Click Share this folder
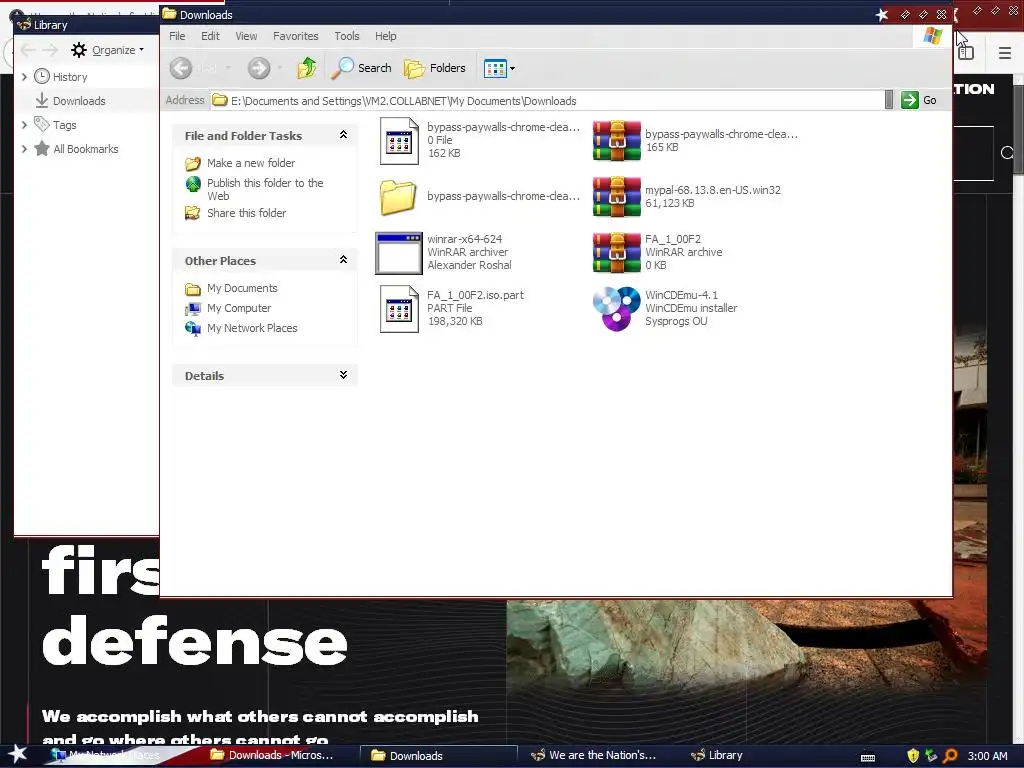This screenshot has width=1024, height=768. tap(246, 213)
